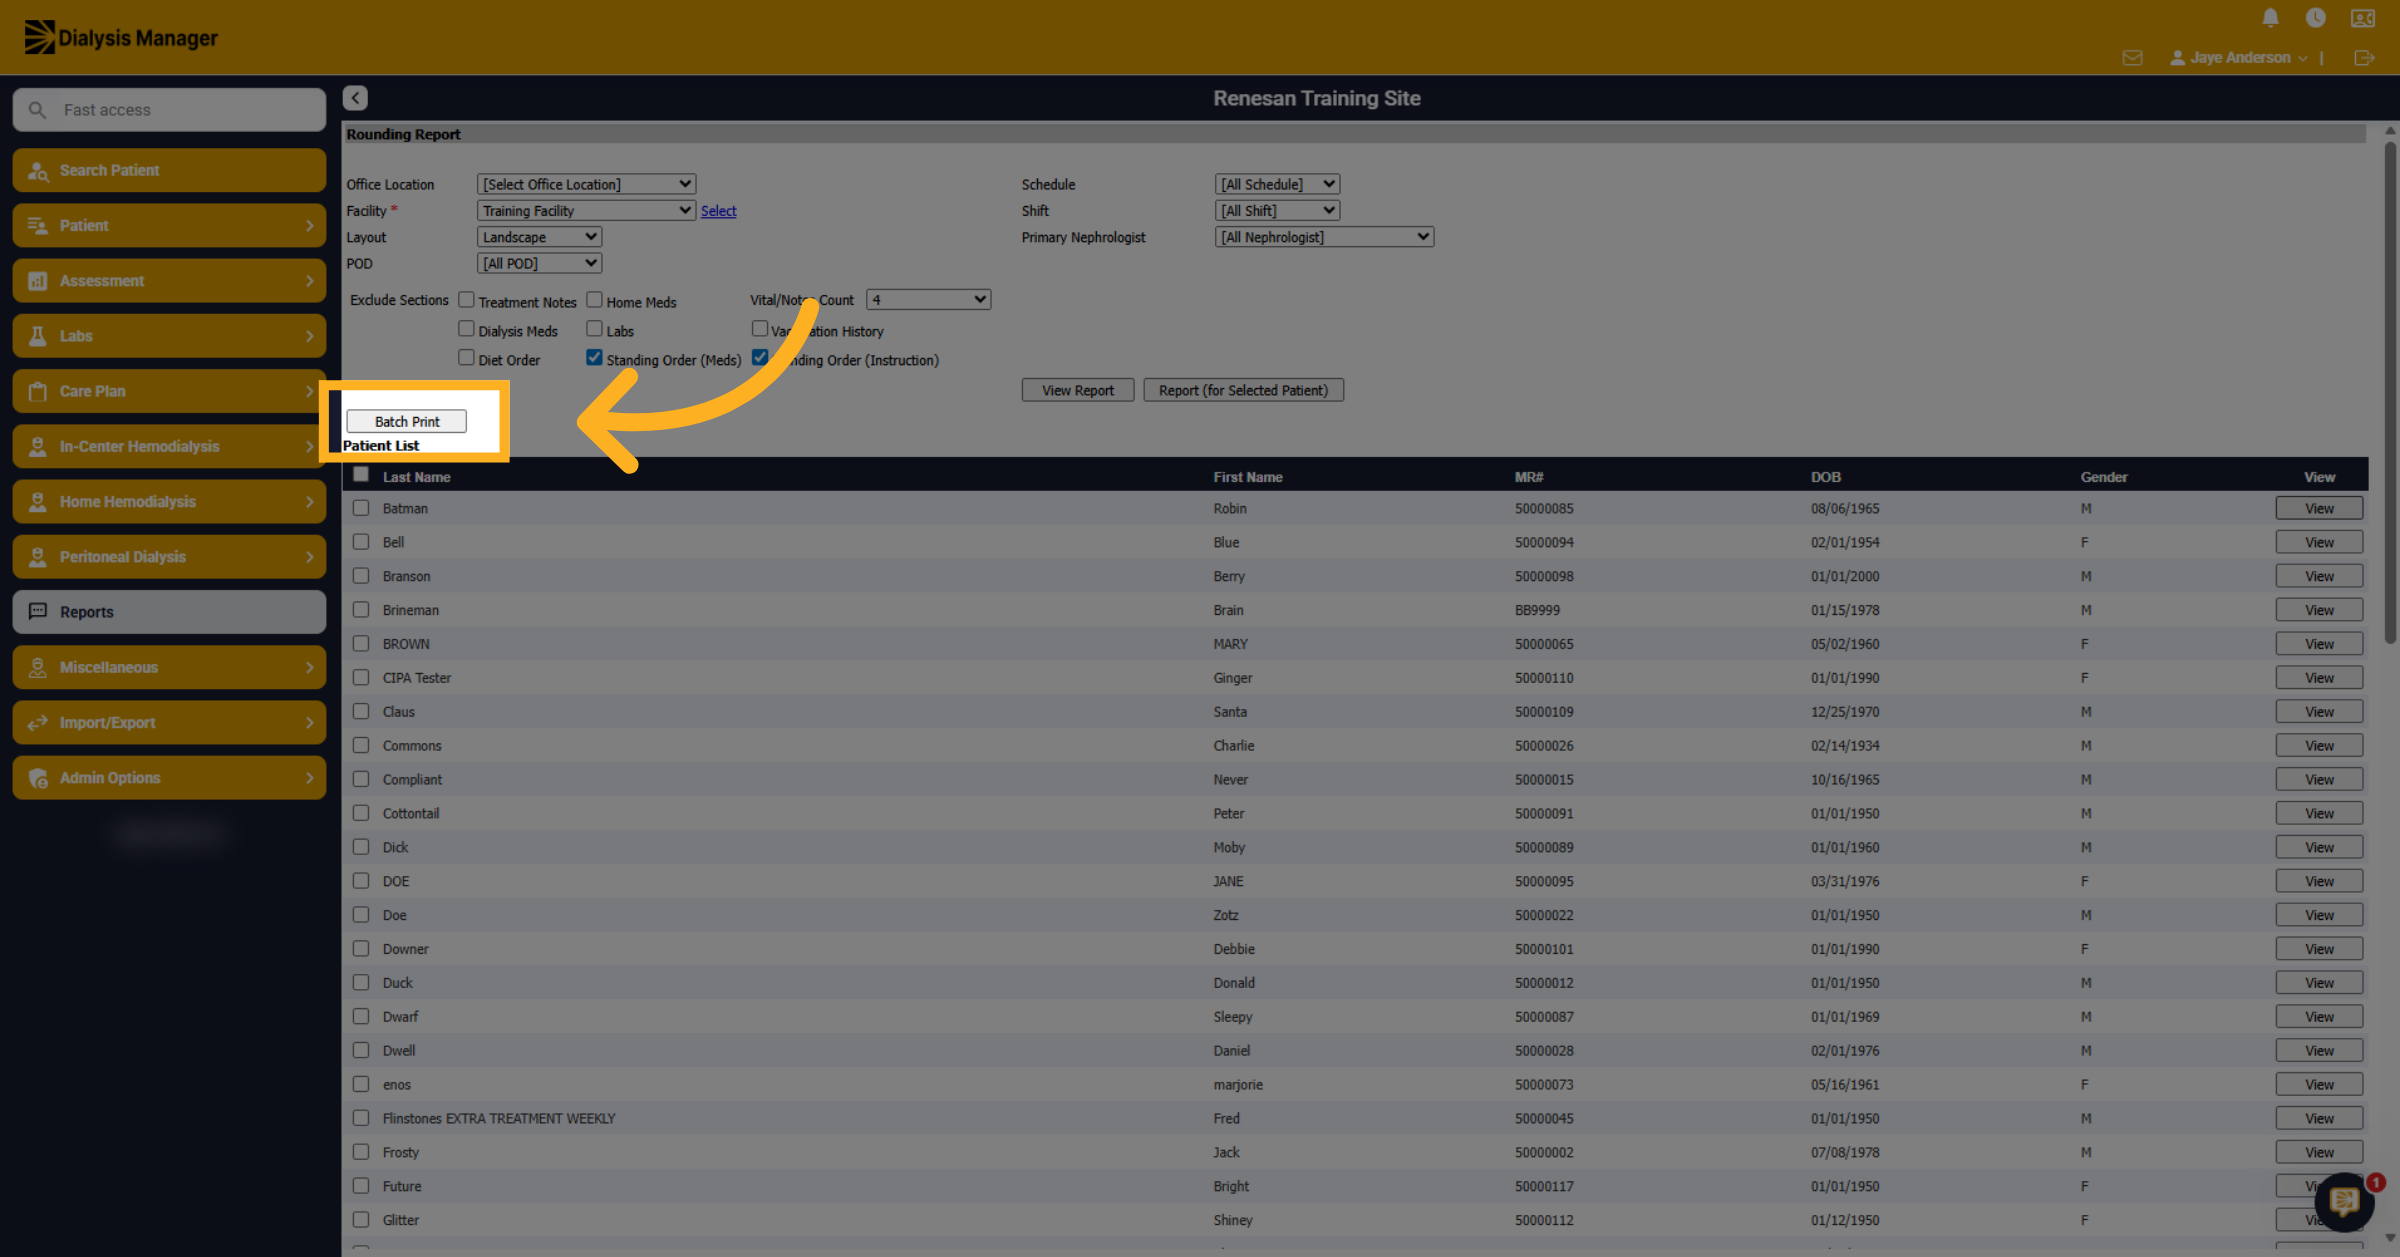
Task: Collapse sidebar with the back arrow icon
Action: pos(355,98)
